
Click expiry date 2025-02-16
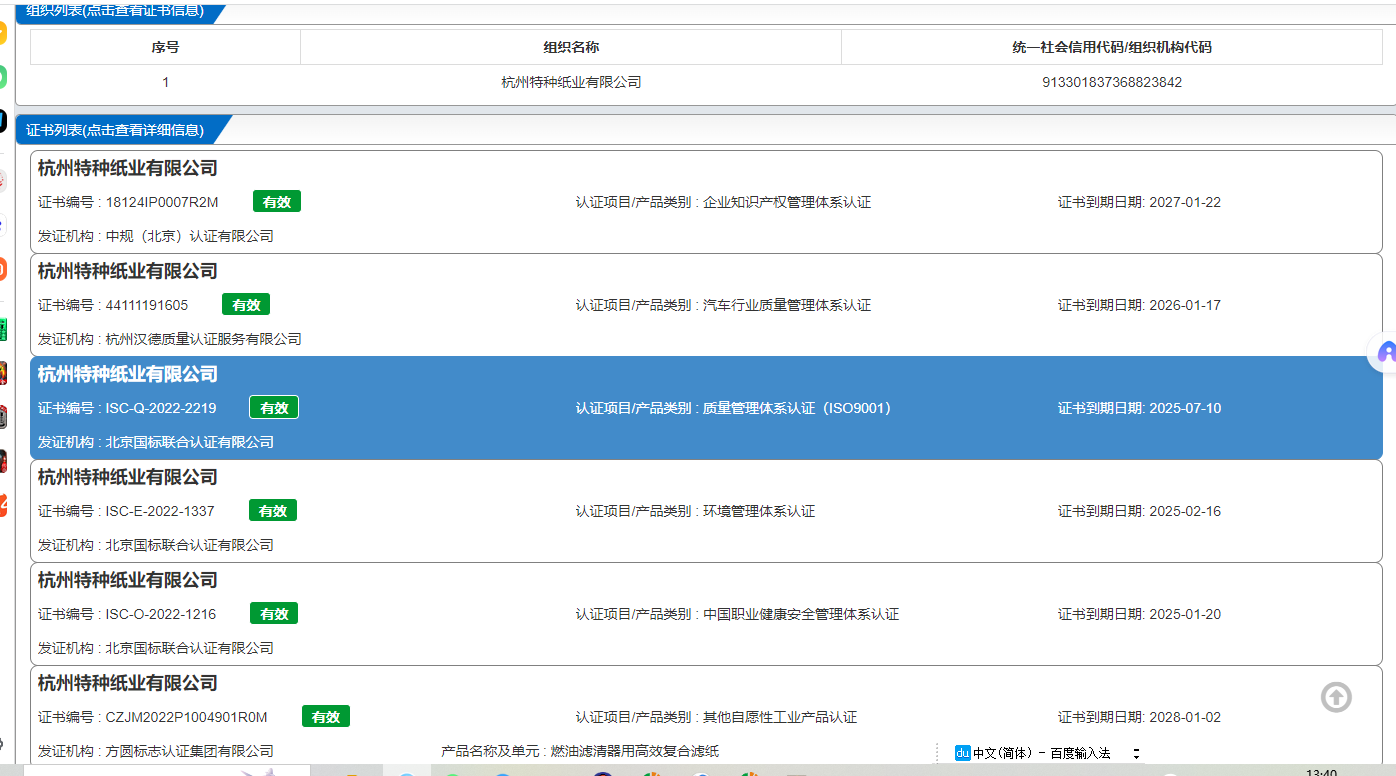[1185, 511]
